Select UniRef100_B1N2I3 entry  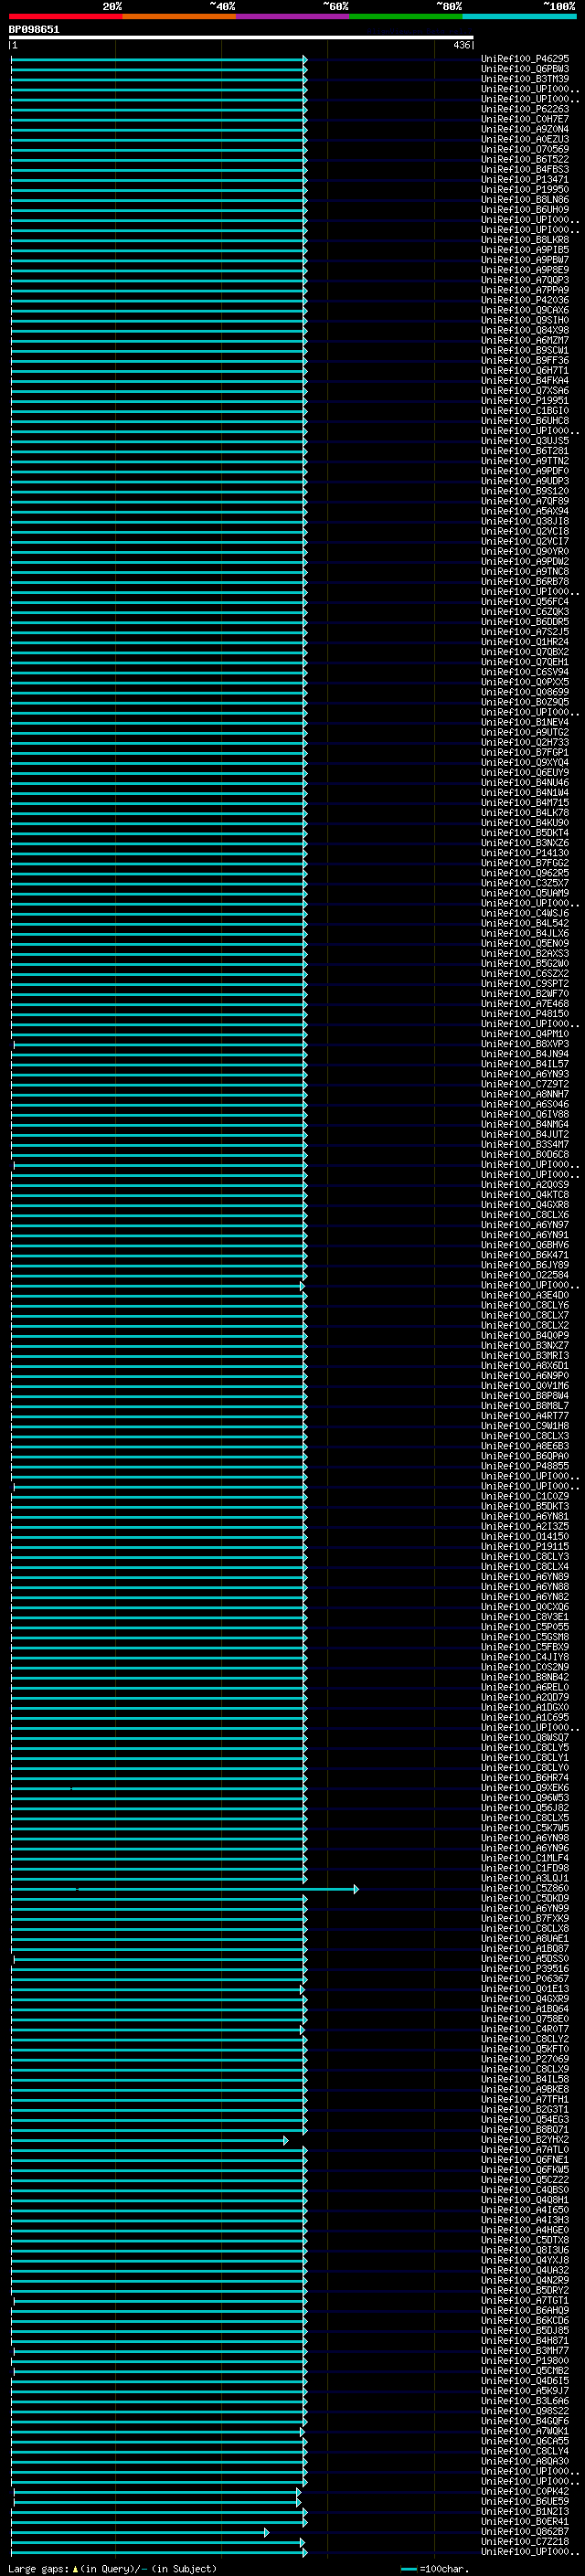click(525, 2511)
